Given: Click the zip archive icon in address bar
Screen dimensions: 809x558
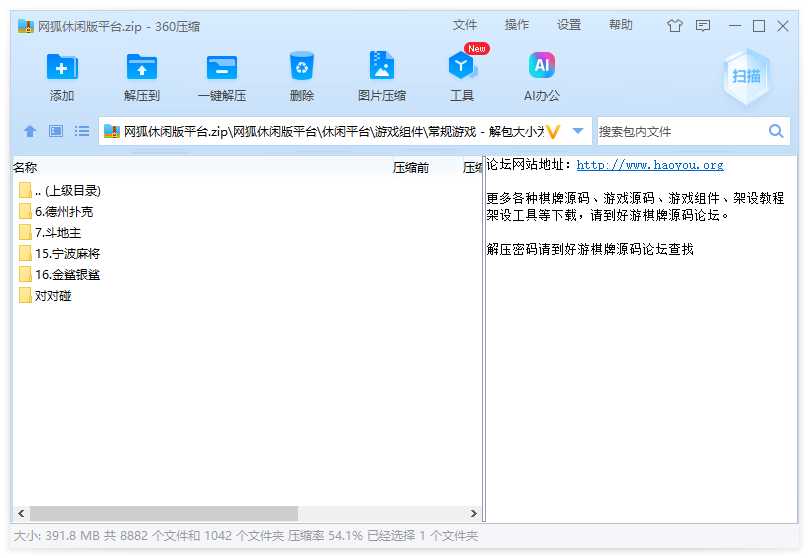Looking at the screenshot, I should coord(112,132).
